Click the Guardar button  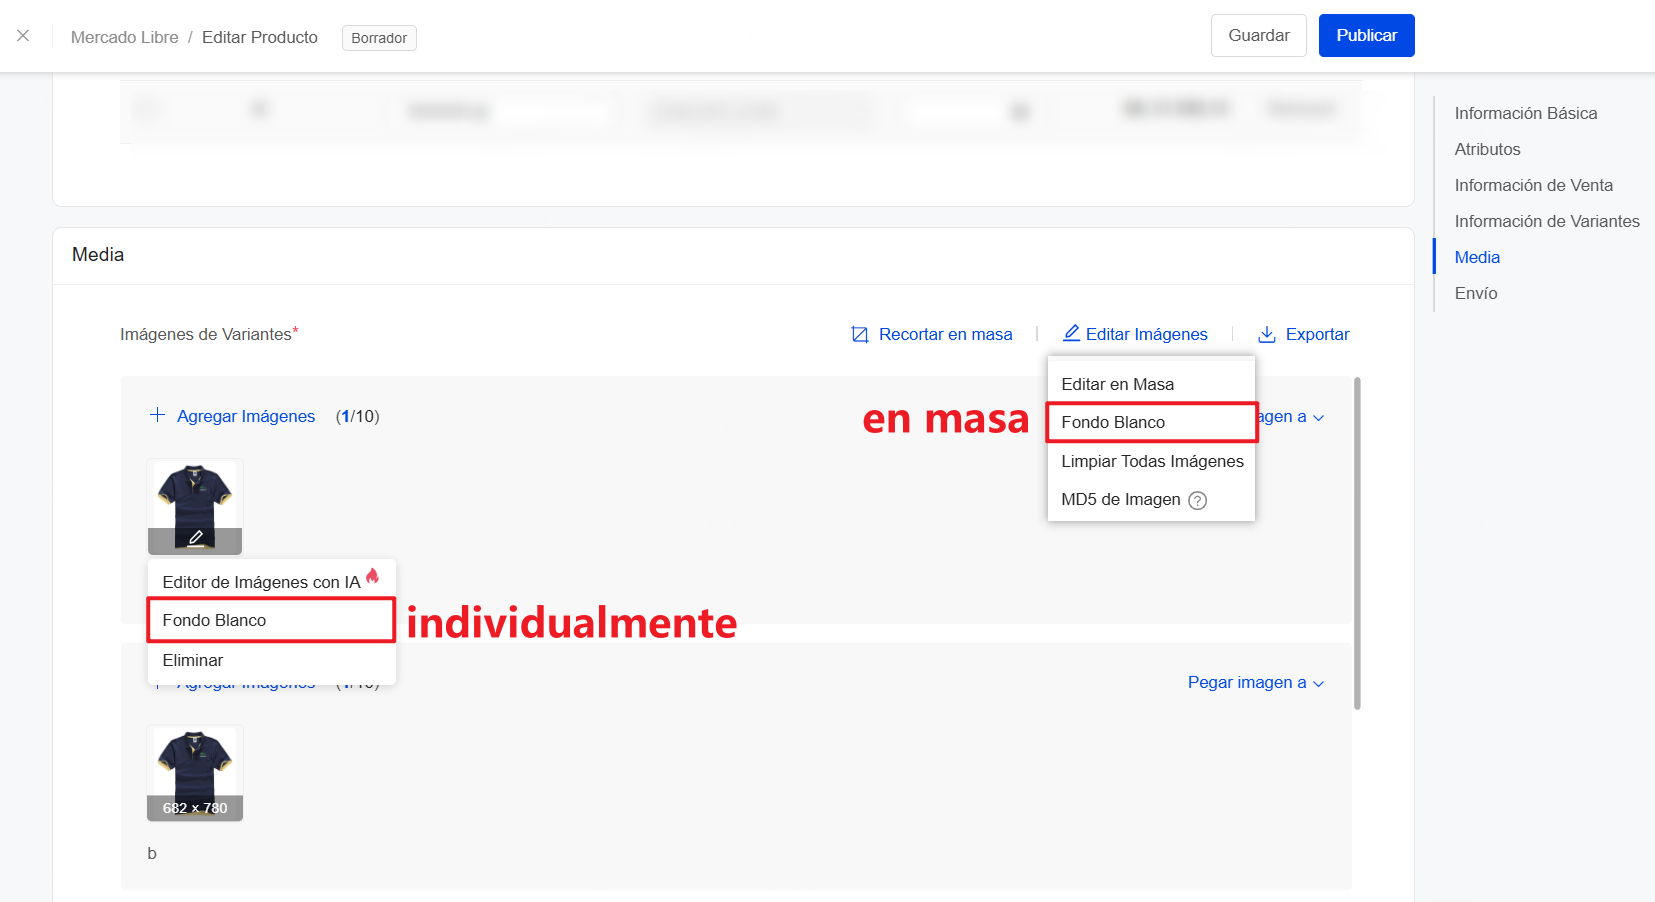click(1258, 35)
